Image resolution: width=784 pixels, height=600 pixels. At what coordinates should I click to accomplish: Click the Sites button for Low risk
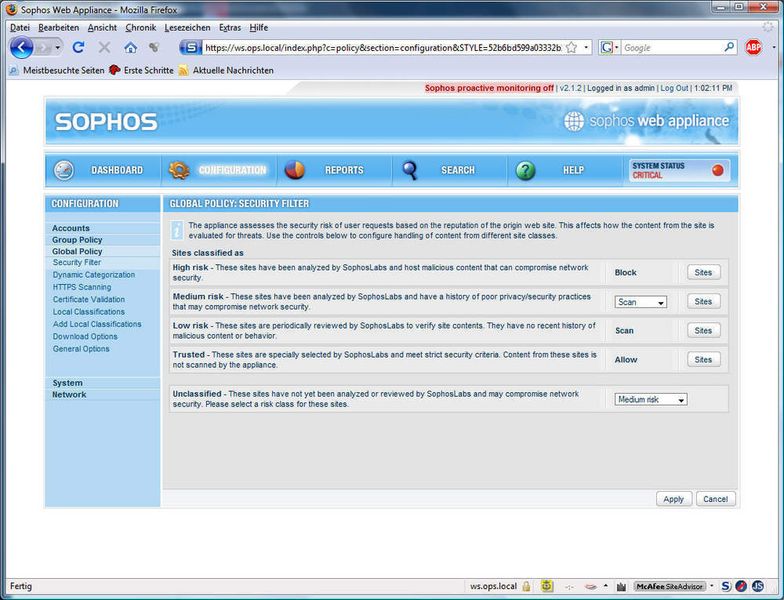703,330
